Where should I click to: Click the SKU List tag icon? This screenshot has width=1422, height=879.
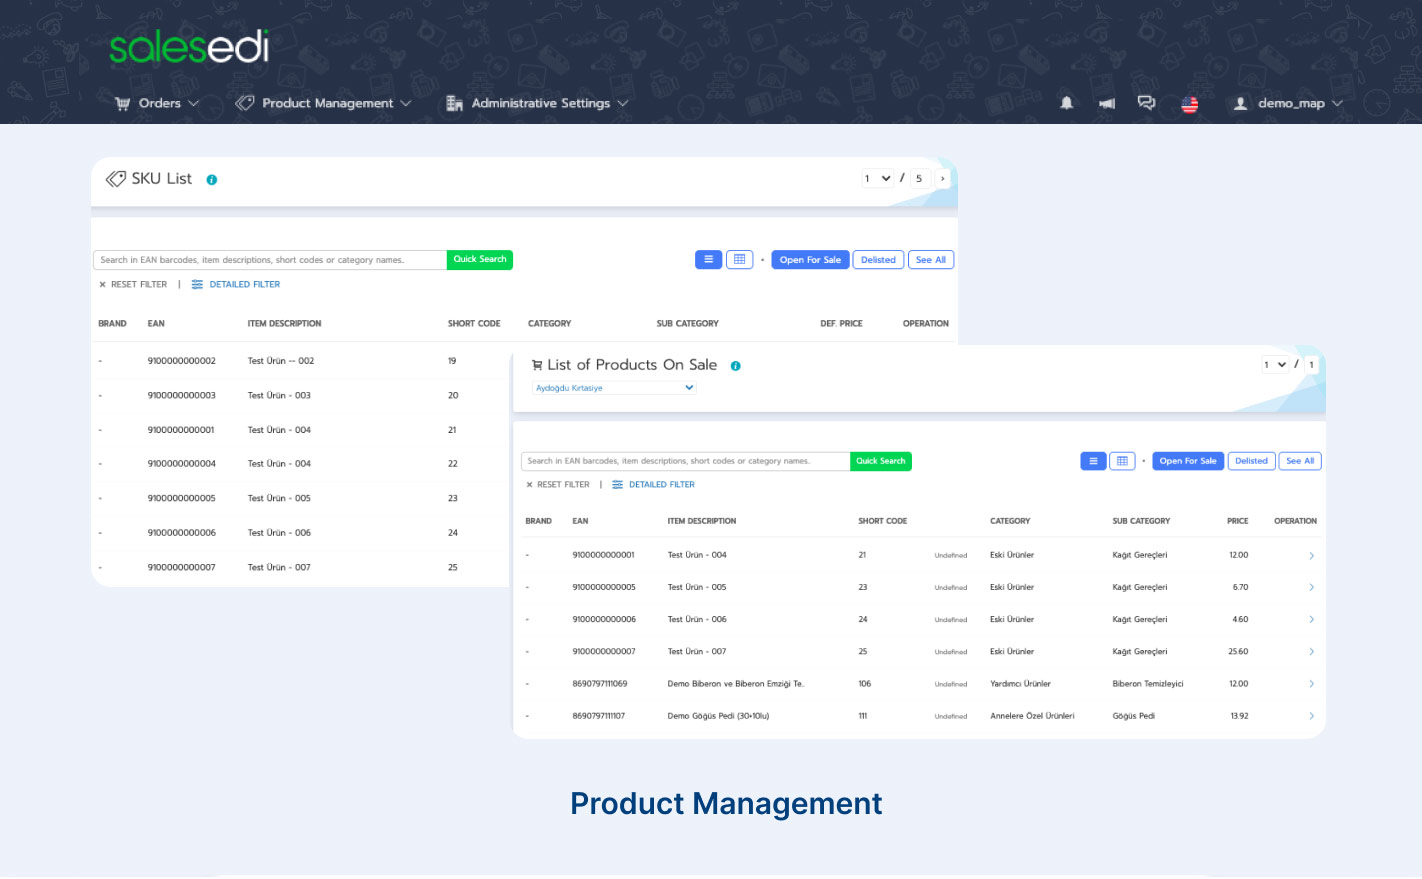point(116,179)
